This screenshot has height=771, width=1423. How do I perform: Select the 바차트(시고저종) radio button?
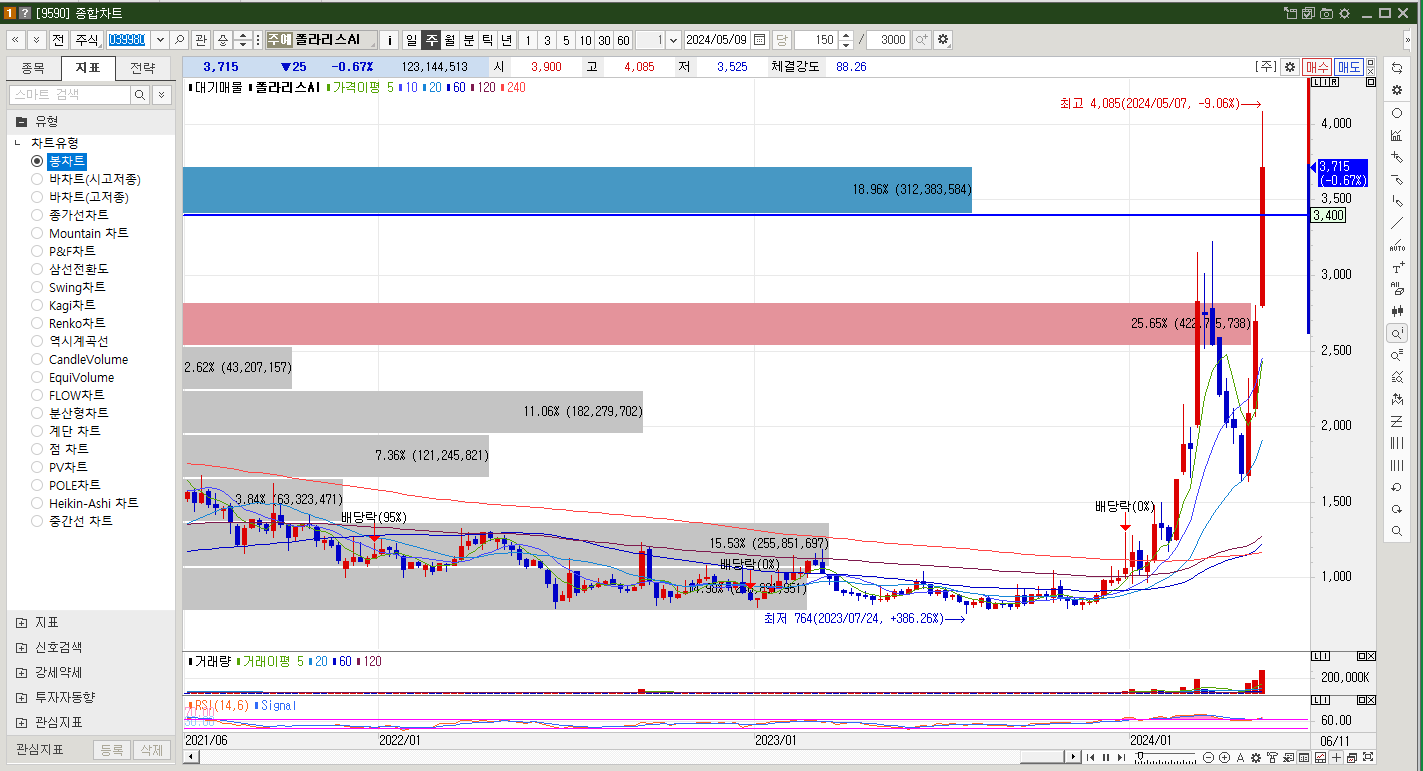coord(37,179)
